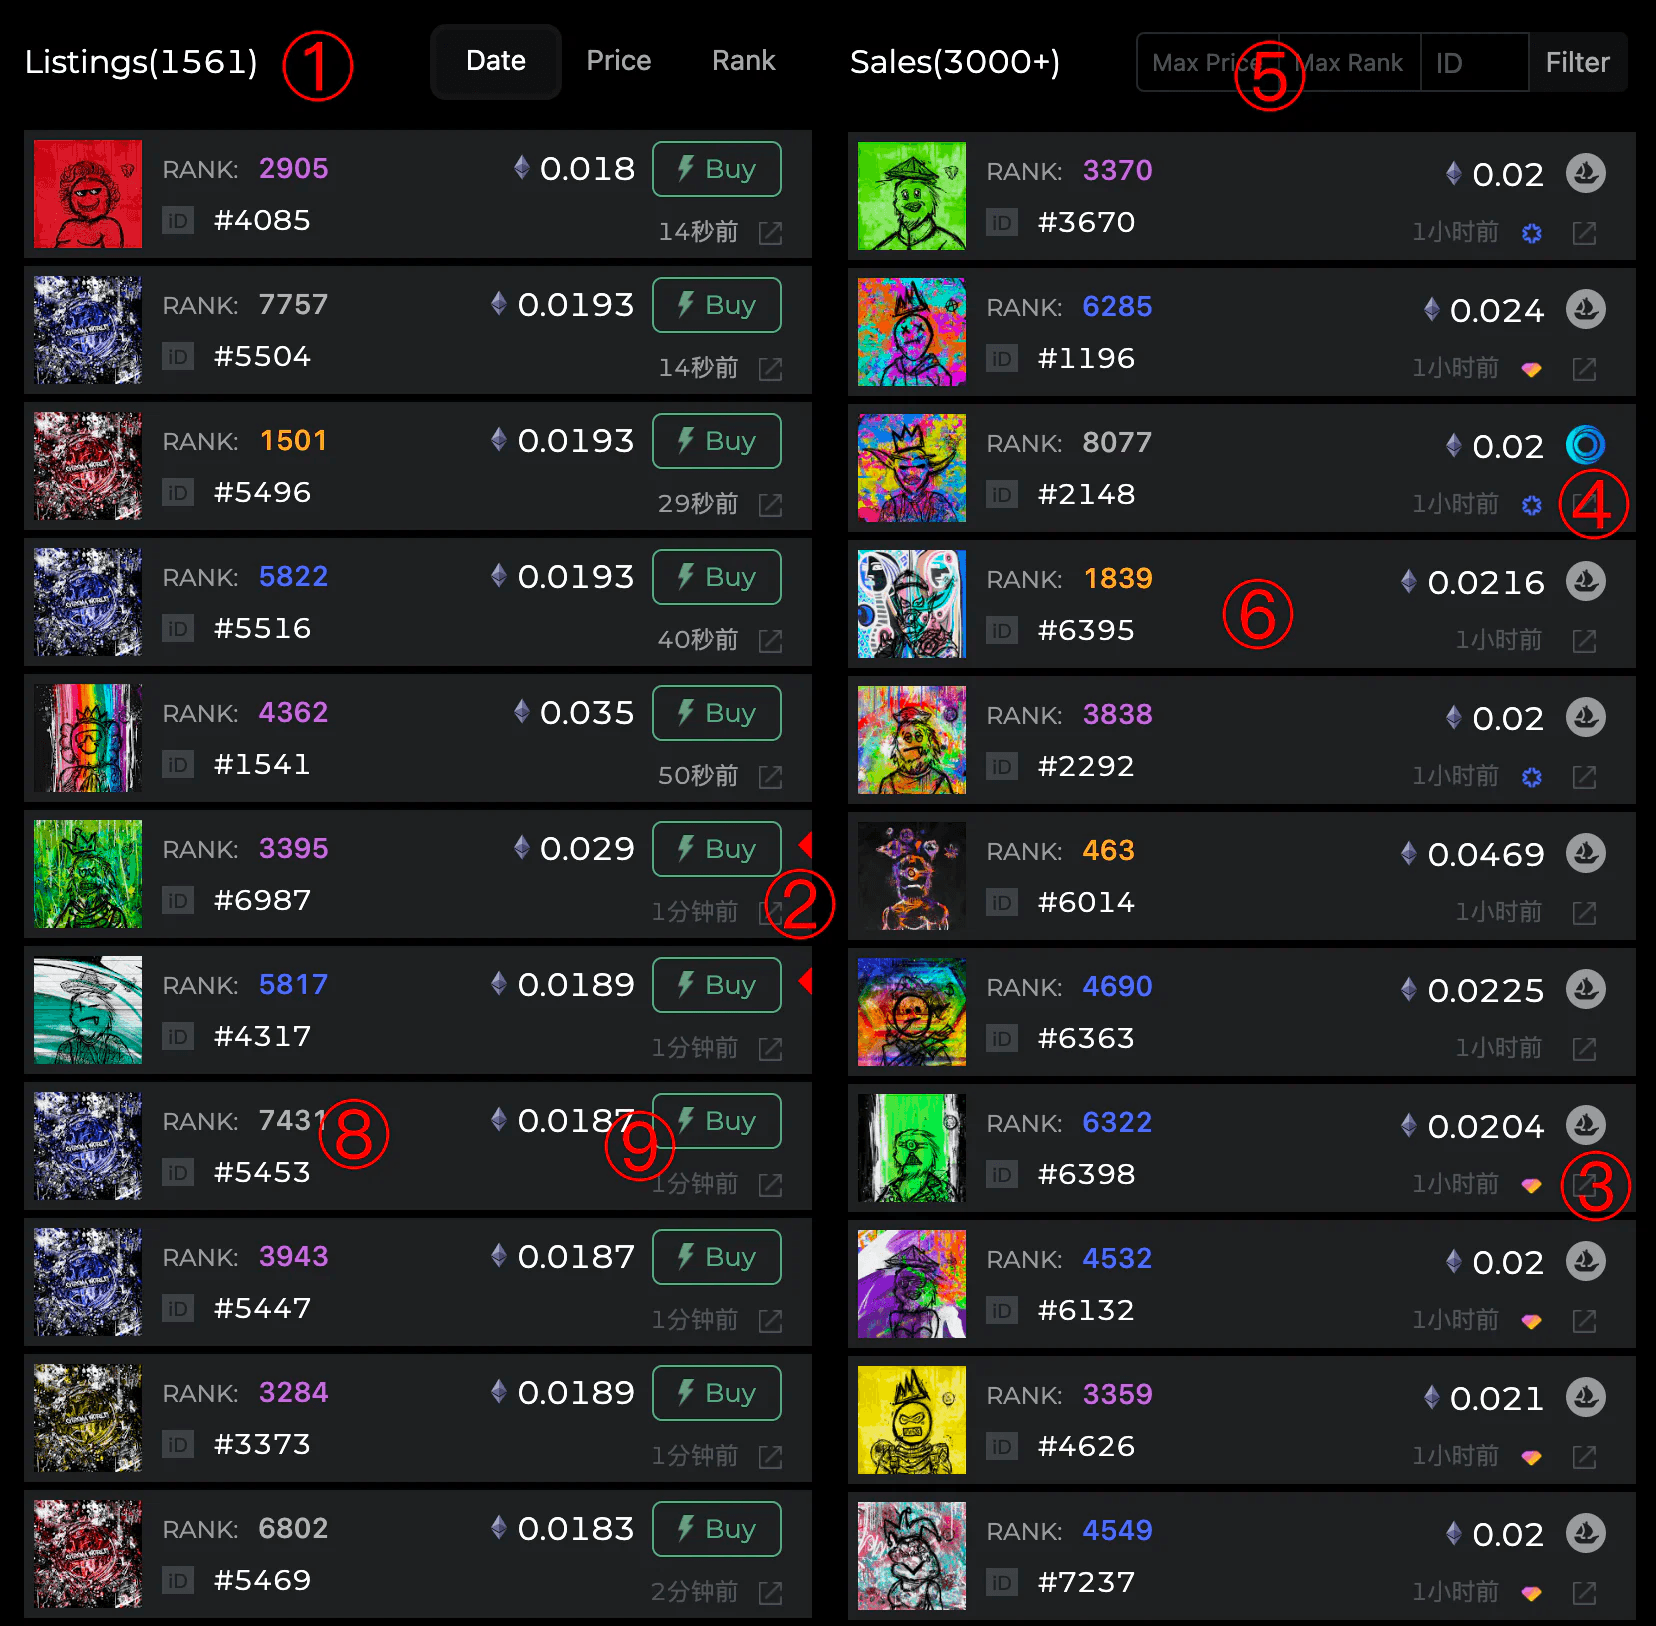The image size is (1656, 1626).
Task: Sort listings by Rank tab
Action: (744, 61)
